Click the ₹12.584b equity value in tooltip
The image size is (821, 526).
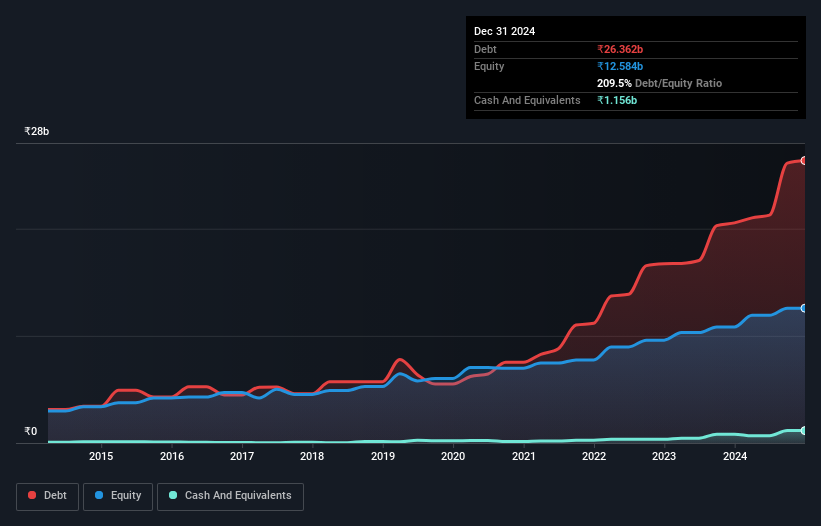pyautogui.click(x=620, y=66)
